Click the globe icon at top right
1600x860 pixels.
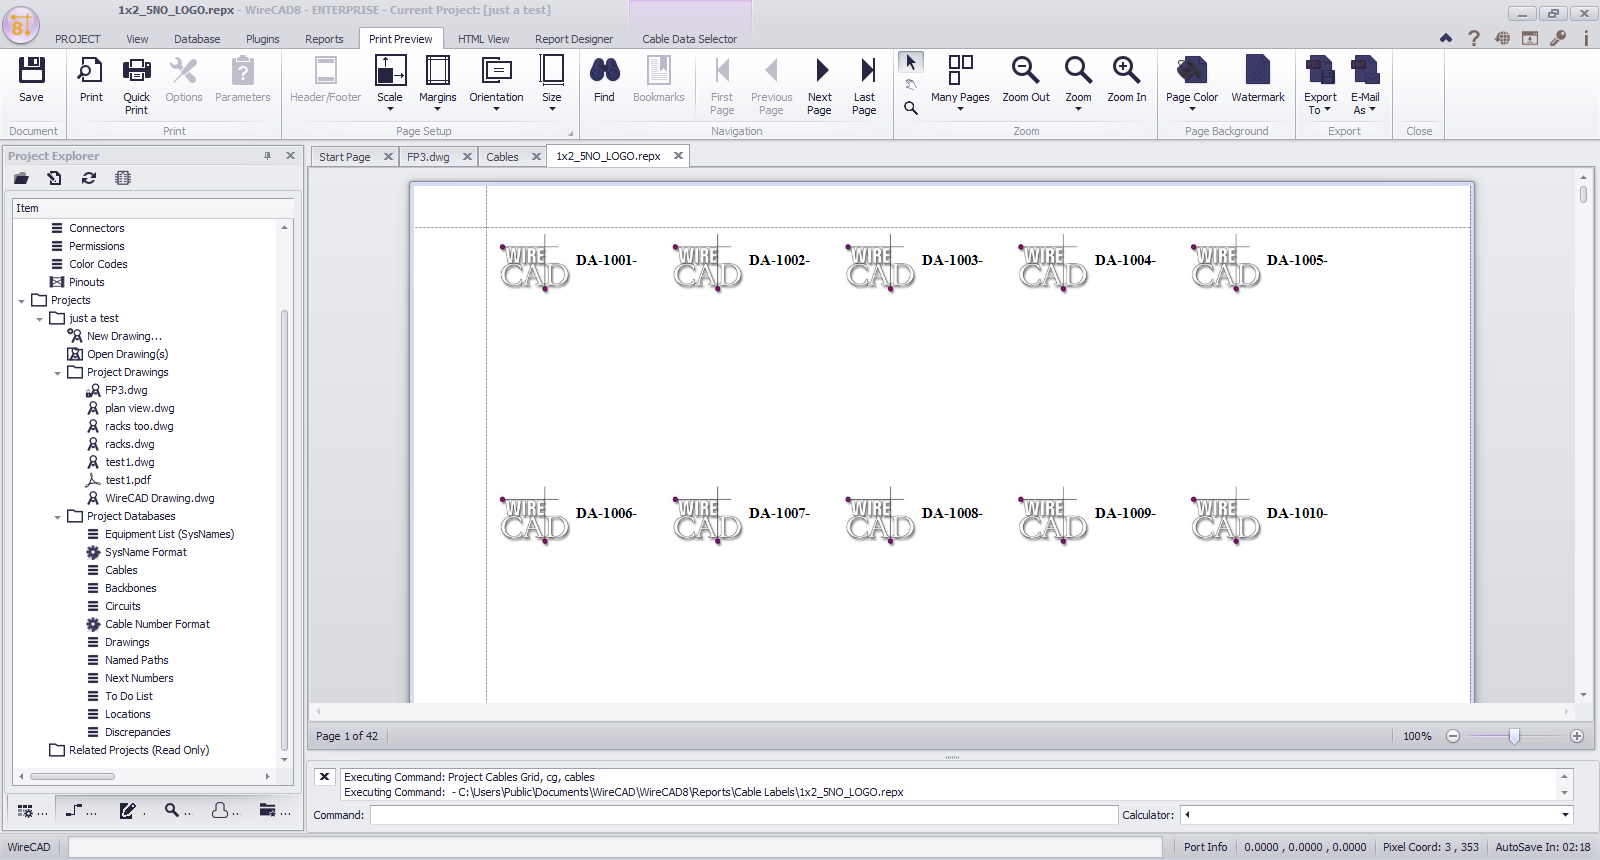coord(1502,38)
